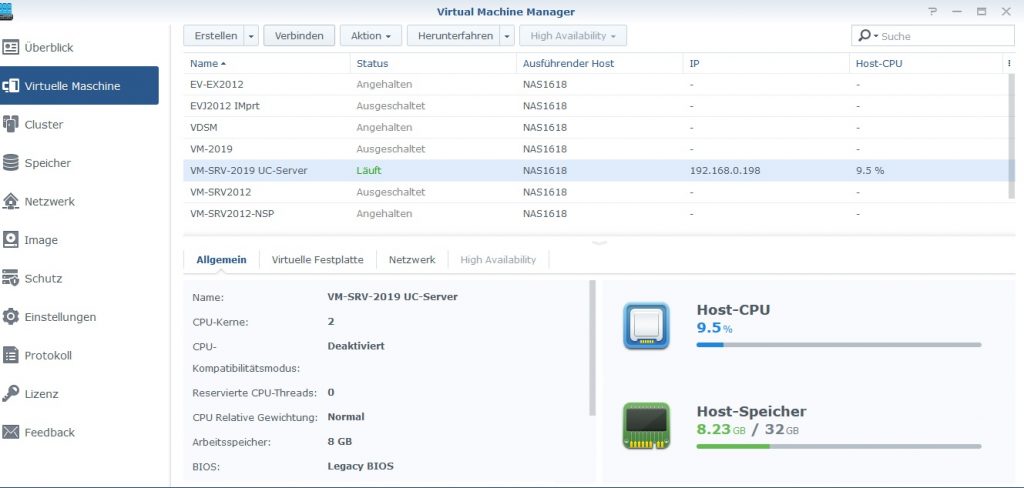Click the Einstellungen gear icon
The height and width of the screenshot is (488, 1024).
point(10,317)
